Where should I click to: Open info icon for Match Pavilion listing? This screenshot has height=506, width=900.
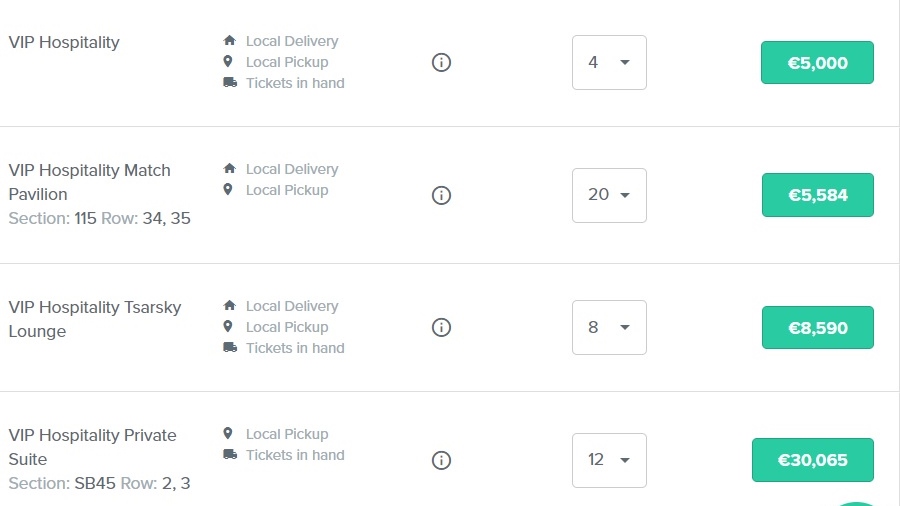click(x=441, y=195)
